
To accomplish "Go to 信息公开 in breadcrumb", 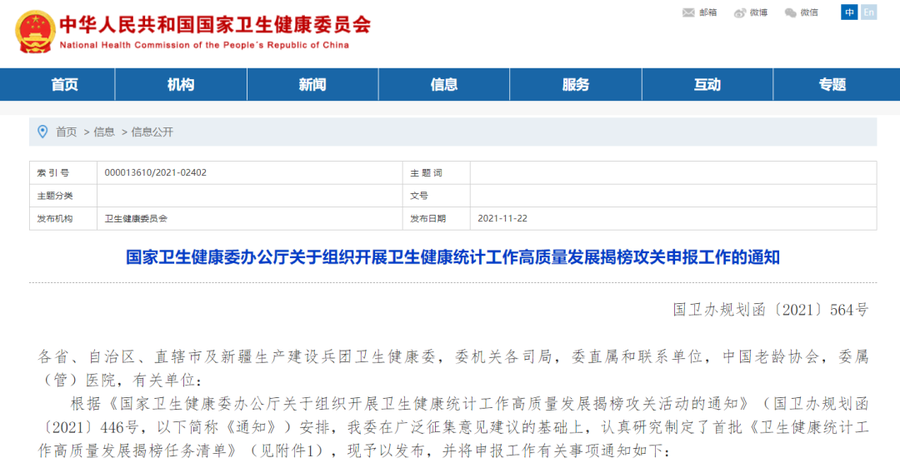I will pos(152,132).
